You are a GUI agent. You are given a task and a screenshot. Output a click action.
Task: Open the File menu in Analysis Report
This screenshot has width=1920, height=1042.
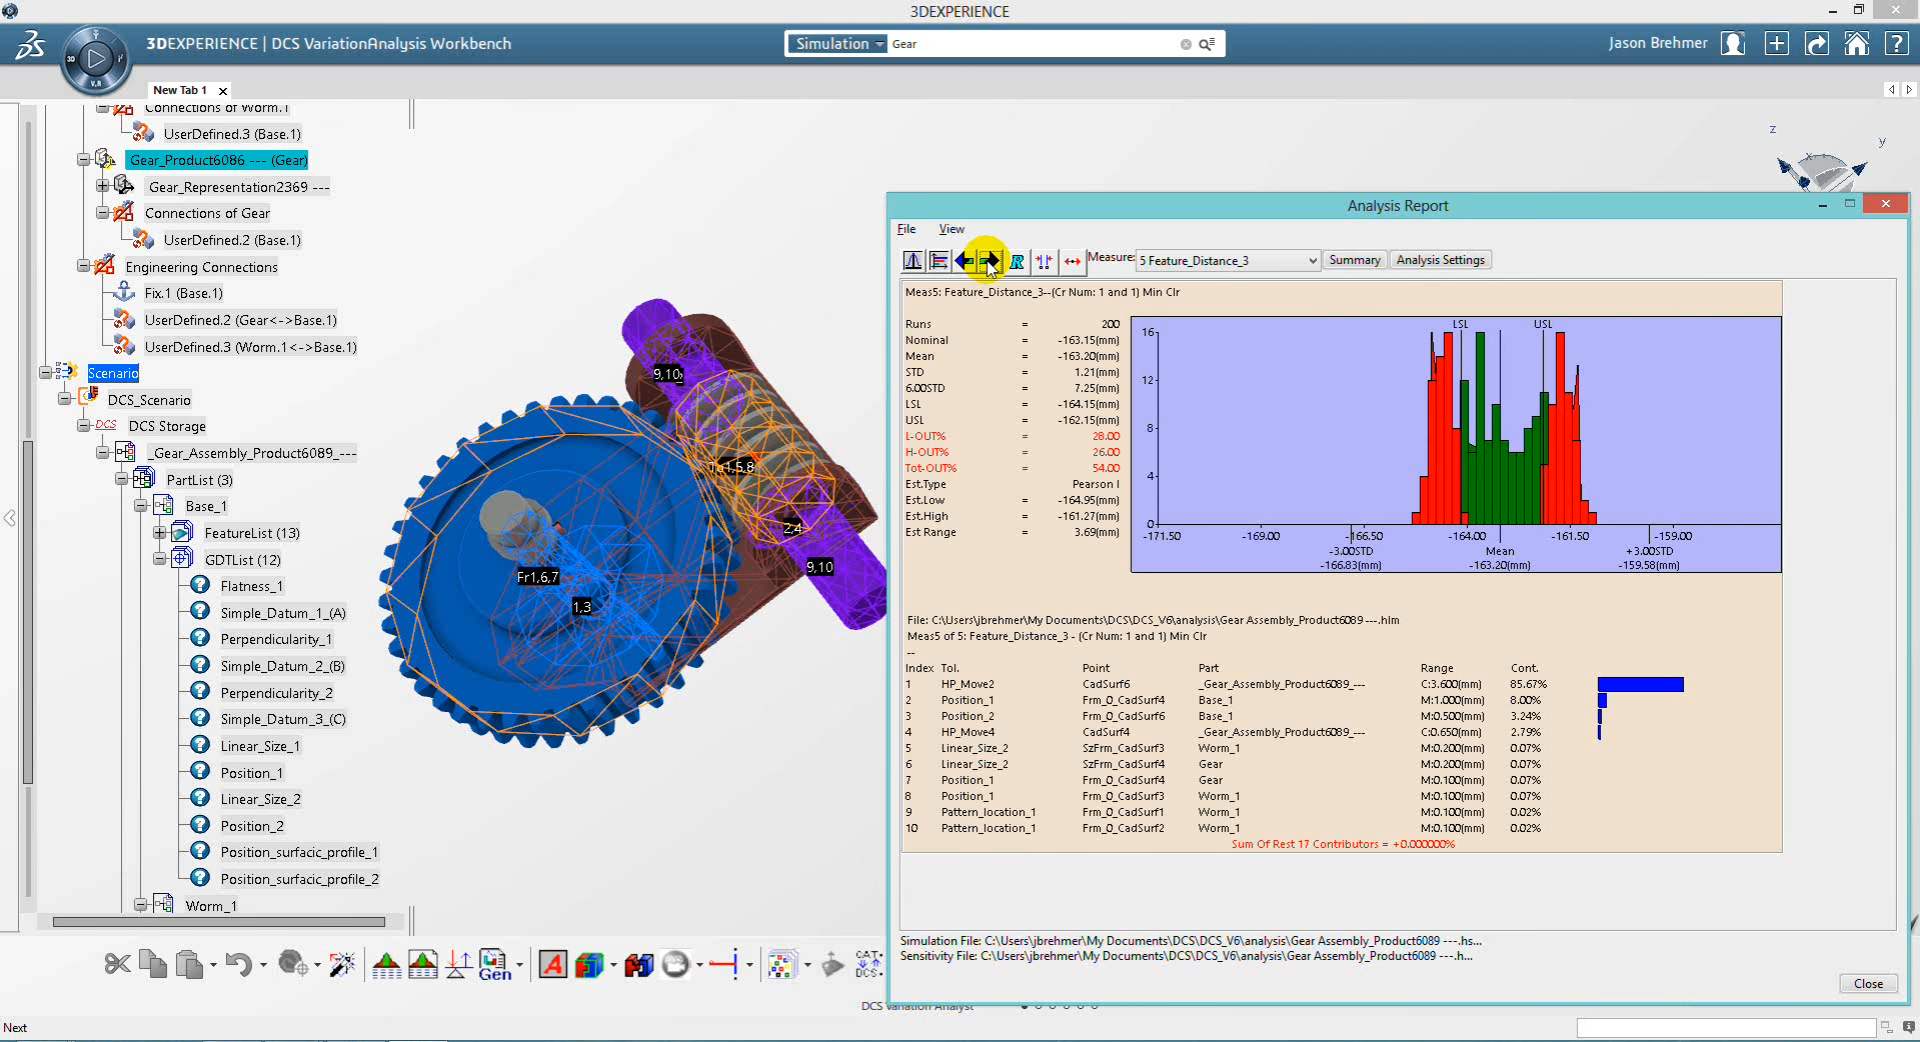click(906, 229)
